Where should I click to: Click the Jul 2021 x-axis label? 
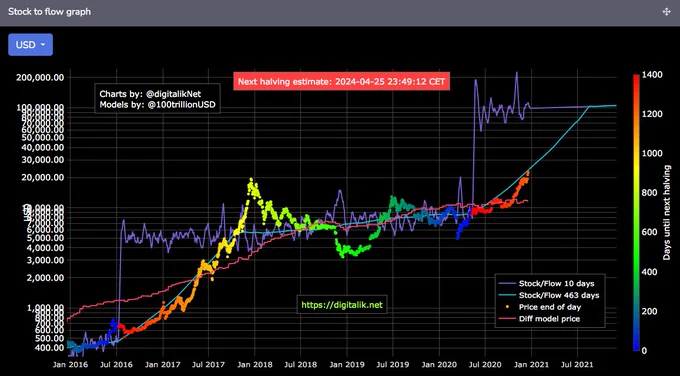pos(578,365)
